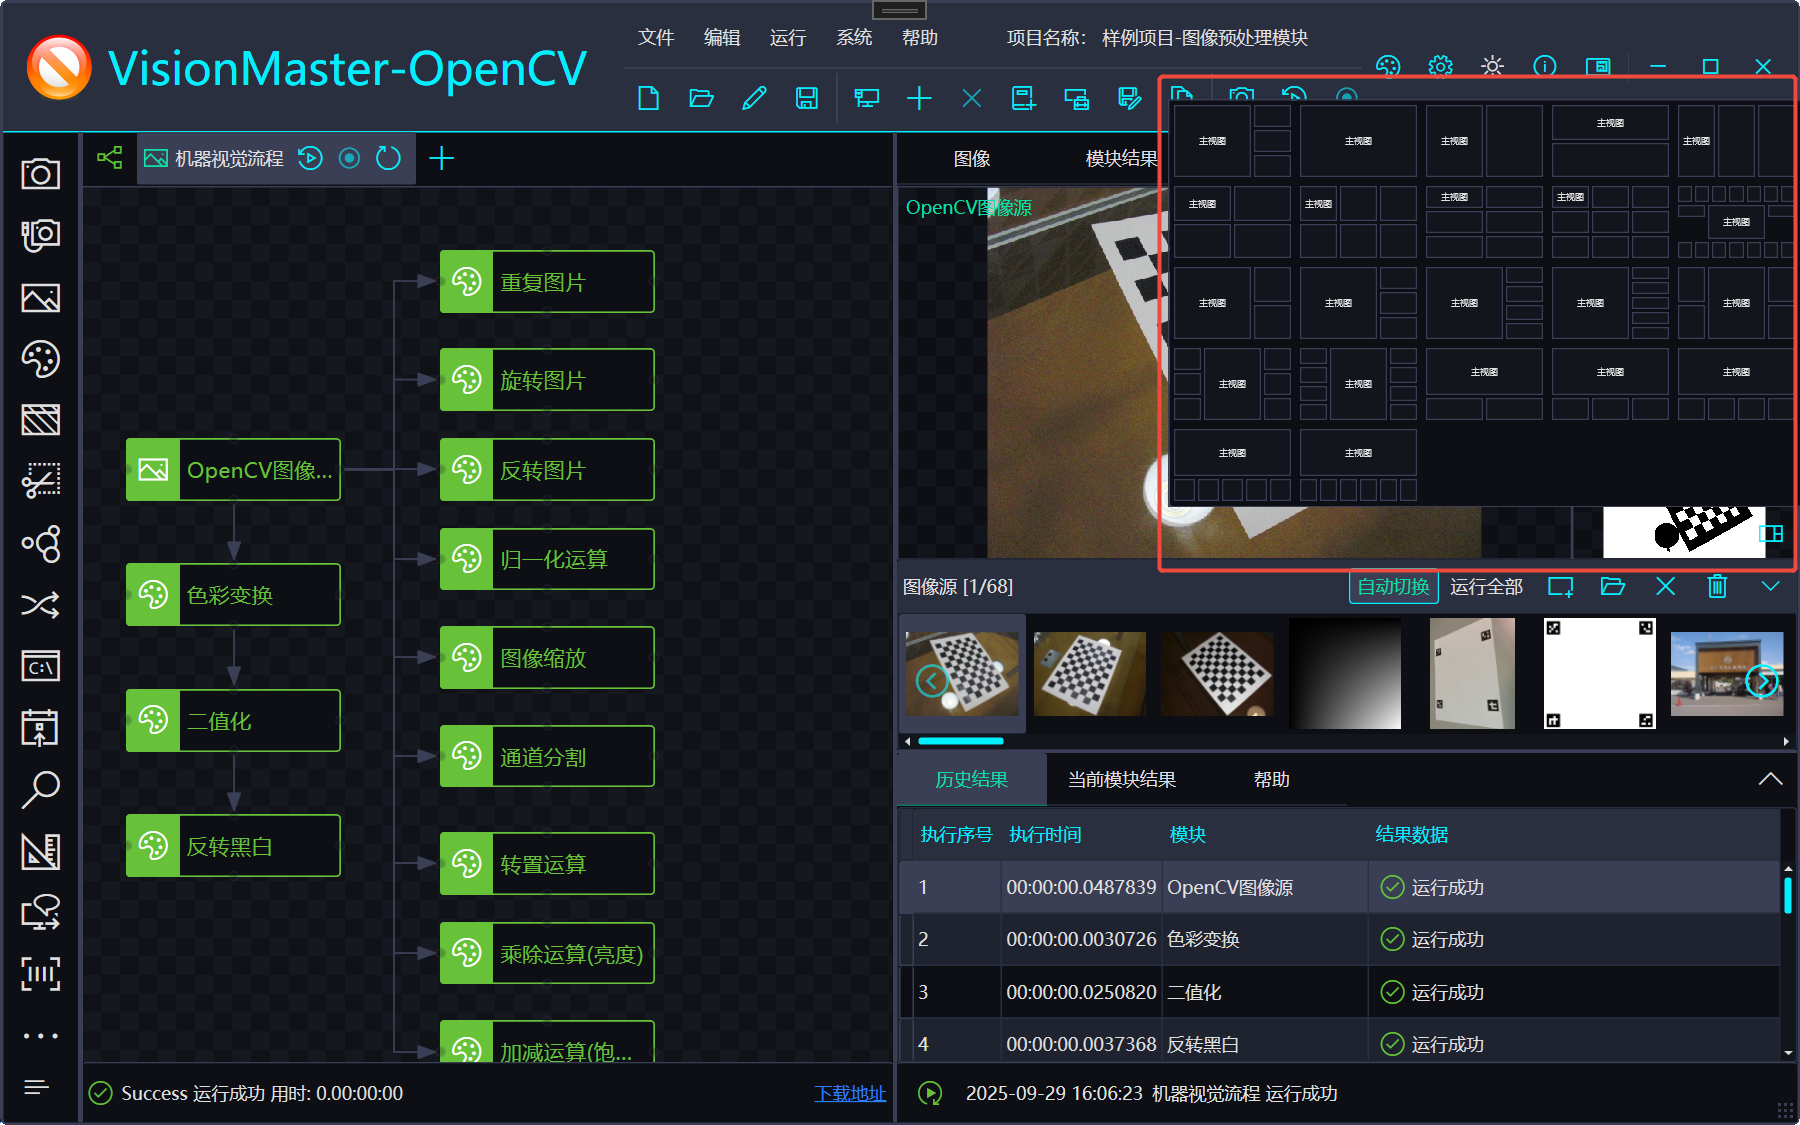
Task: Toggle 自动切换 auto-switch mode
Action: click(1393, 587)
